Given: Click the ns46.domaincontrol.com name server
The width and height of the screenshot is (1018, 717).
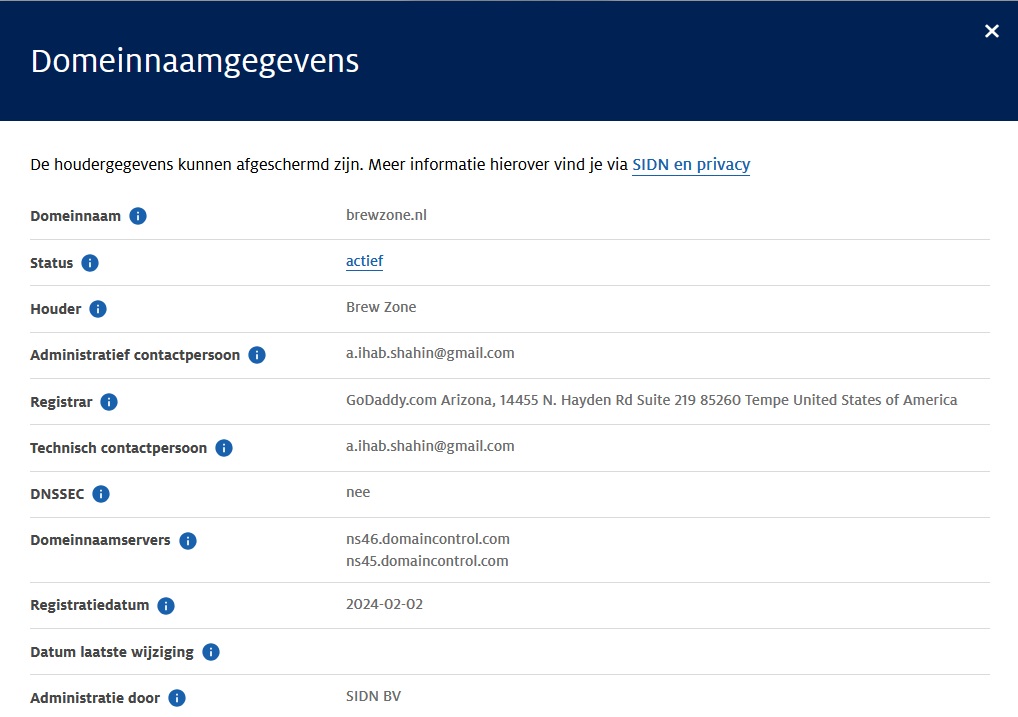Looking at the screenshot, I should point(427,539).
